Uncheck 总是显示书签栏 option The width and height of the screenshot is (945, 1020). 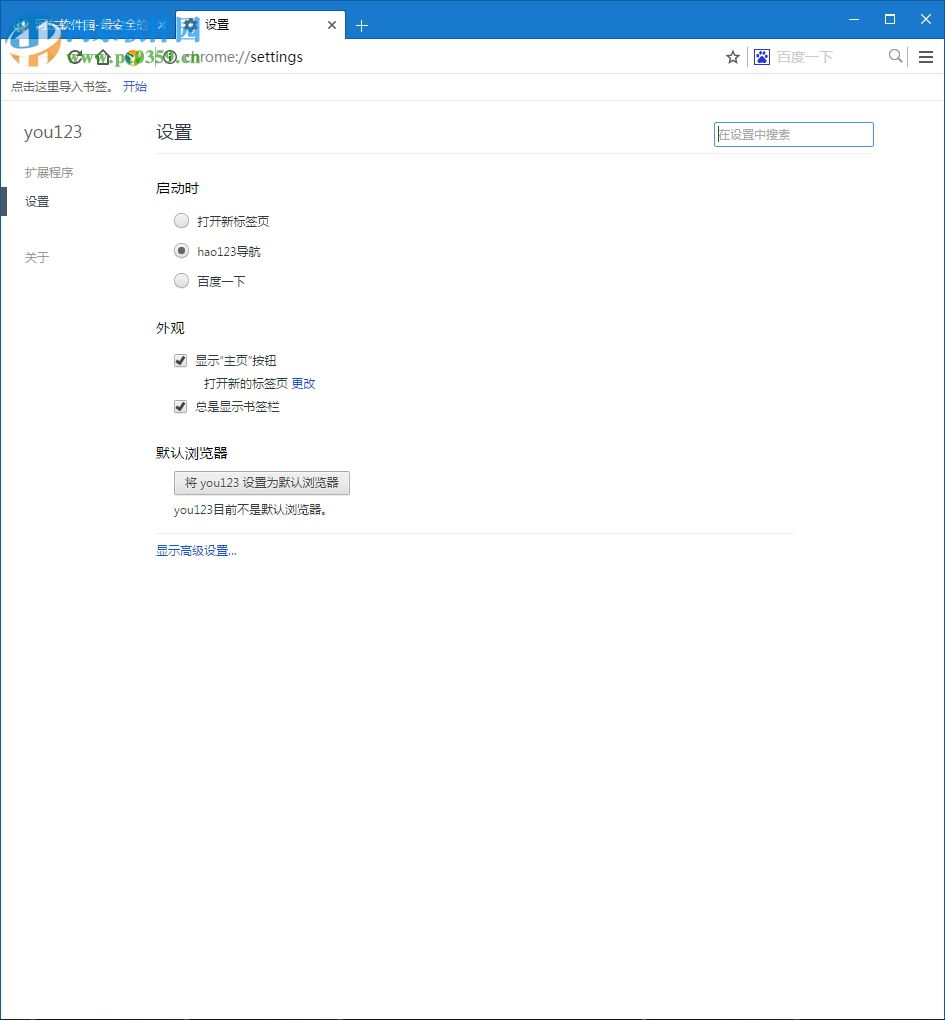tap(180, 407)
